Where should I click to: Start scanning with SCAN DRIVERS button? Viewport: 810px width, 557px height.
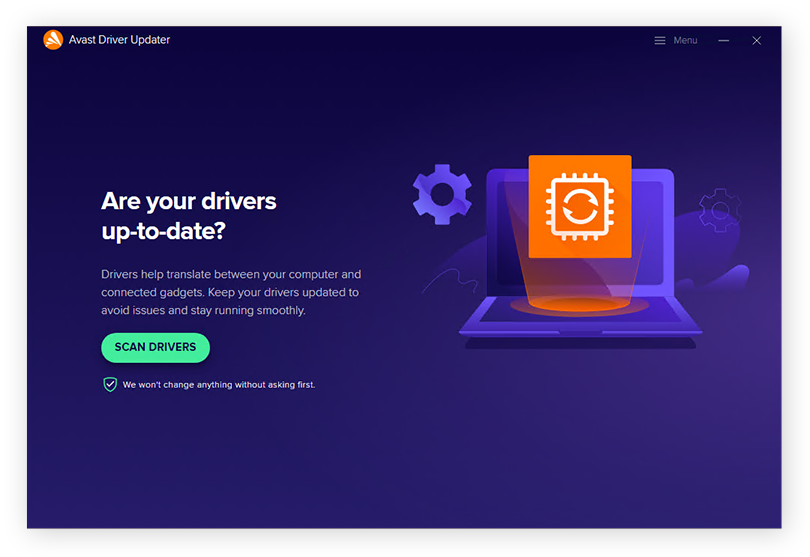155,347
